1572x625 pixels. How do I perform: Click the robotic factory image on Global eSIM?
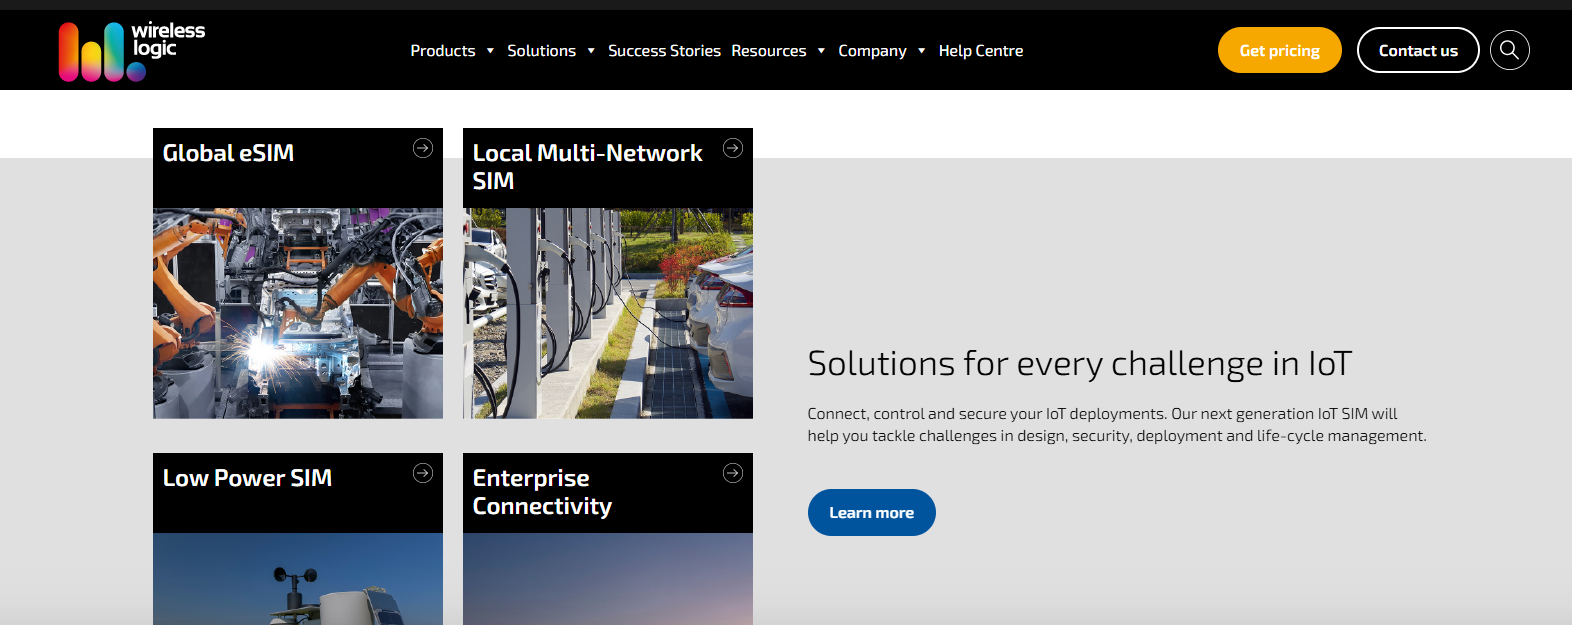coord(298,313)
